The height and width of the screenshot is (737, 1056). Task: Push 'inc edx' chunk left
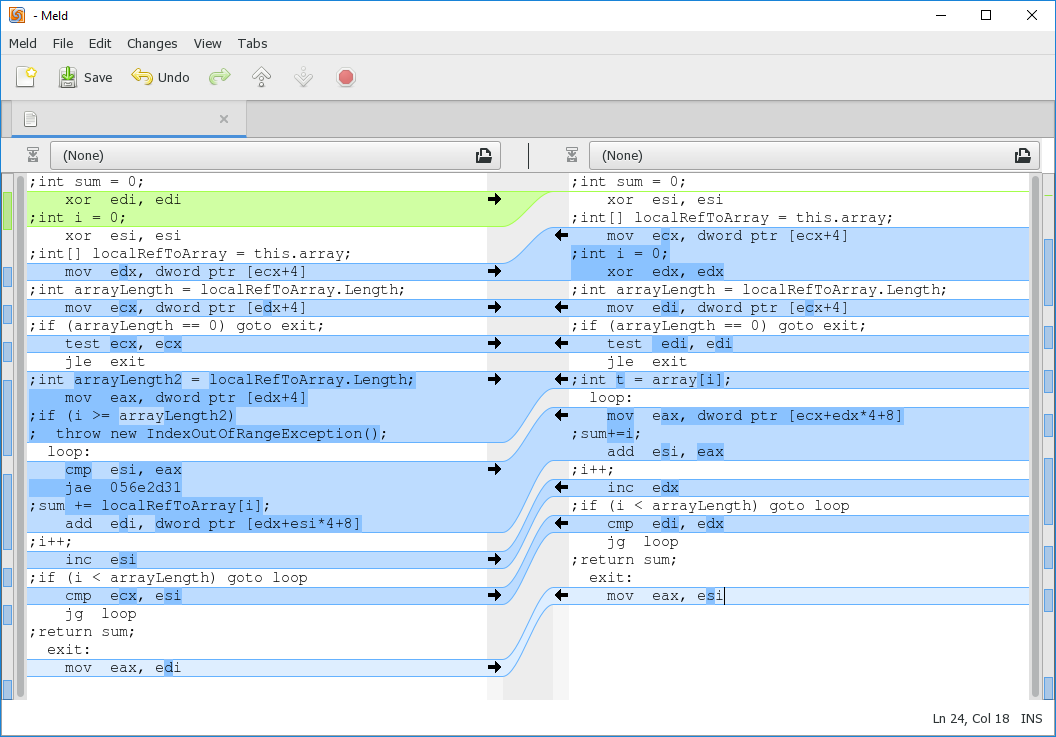click(561, 487)
